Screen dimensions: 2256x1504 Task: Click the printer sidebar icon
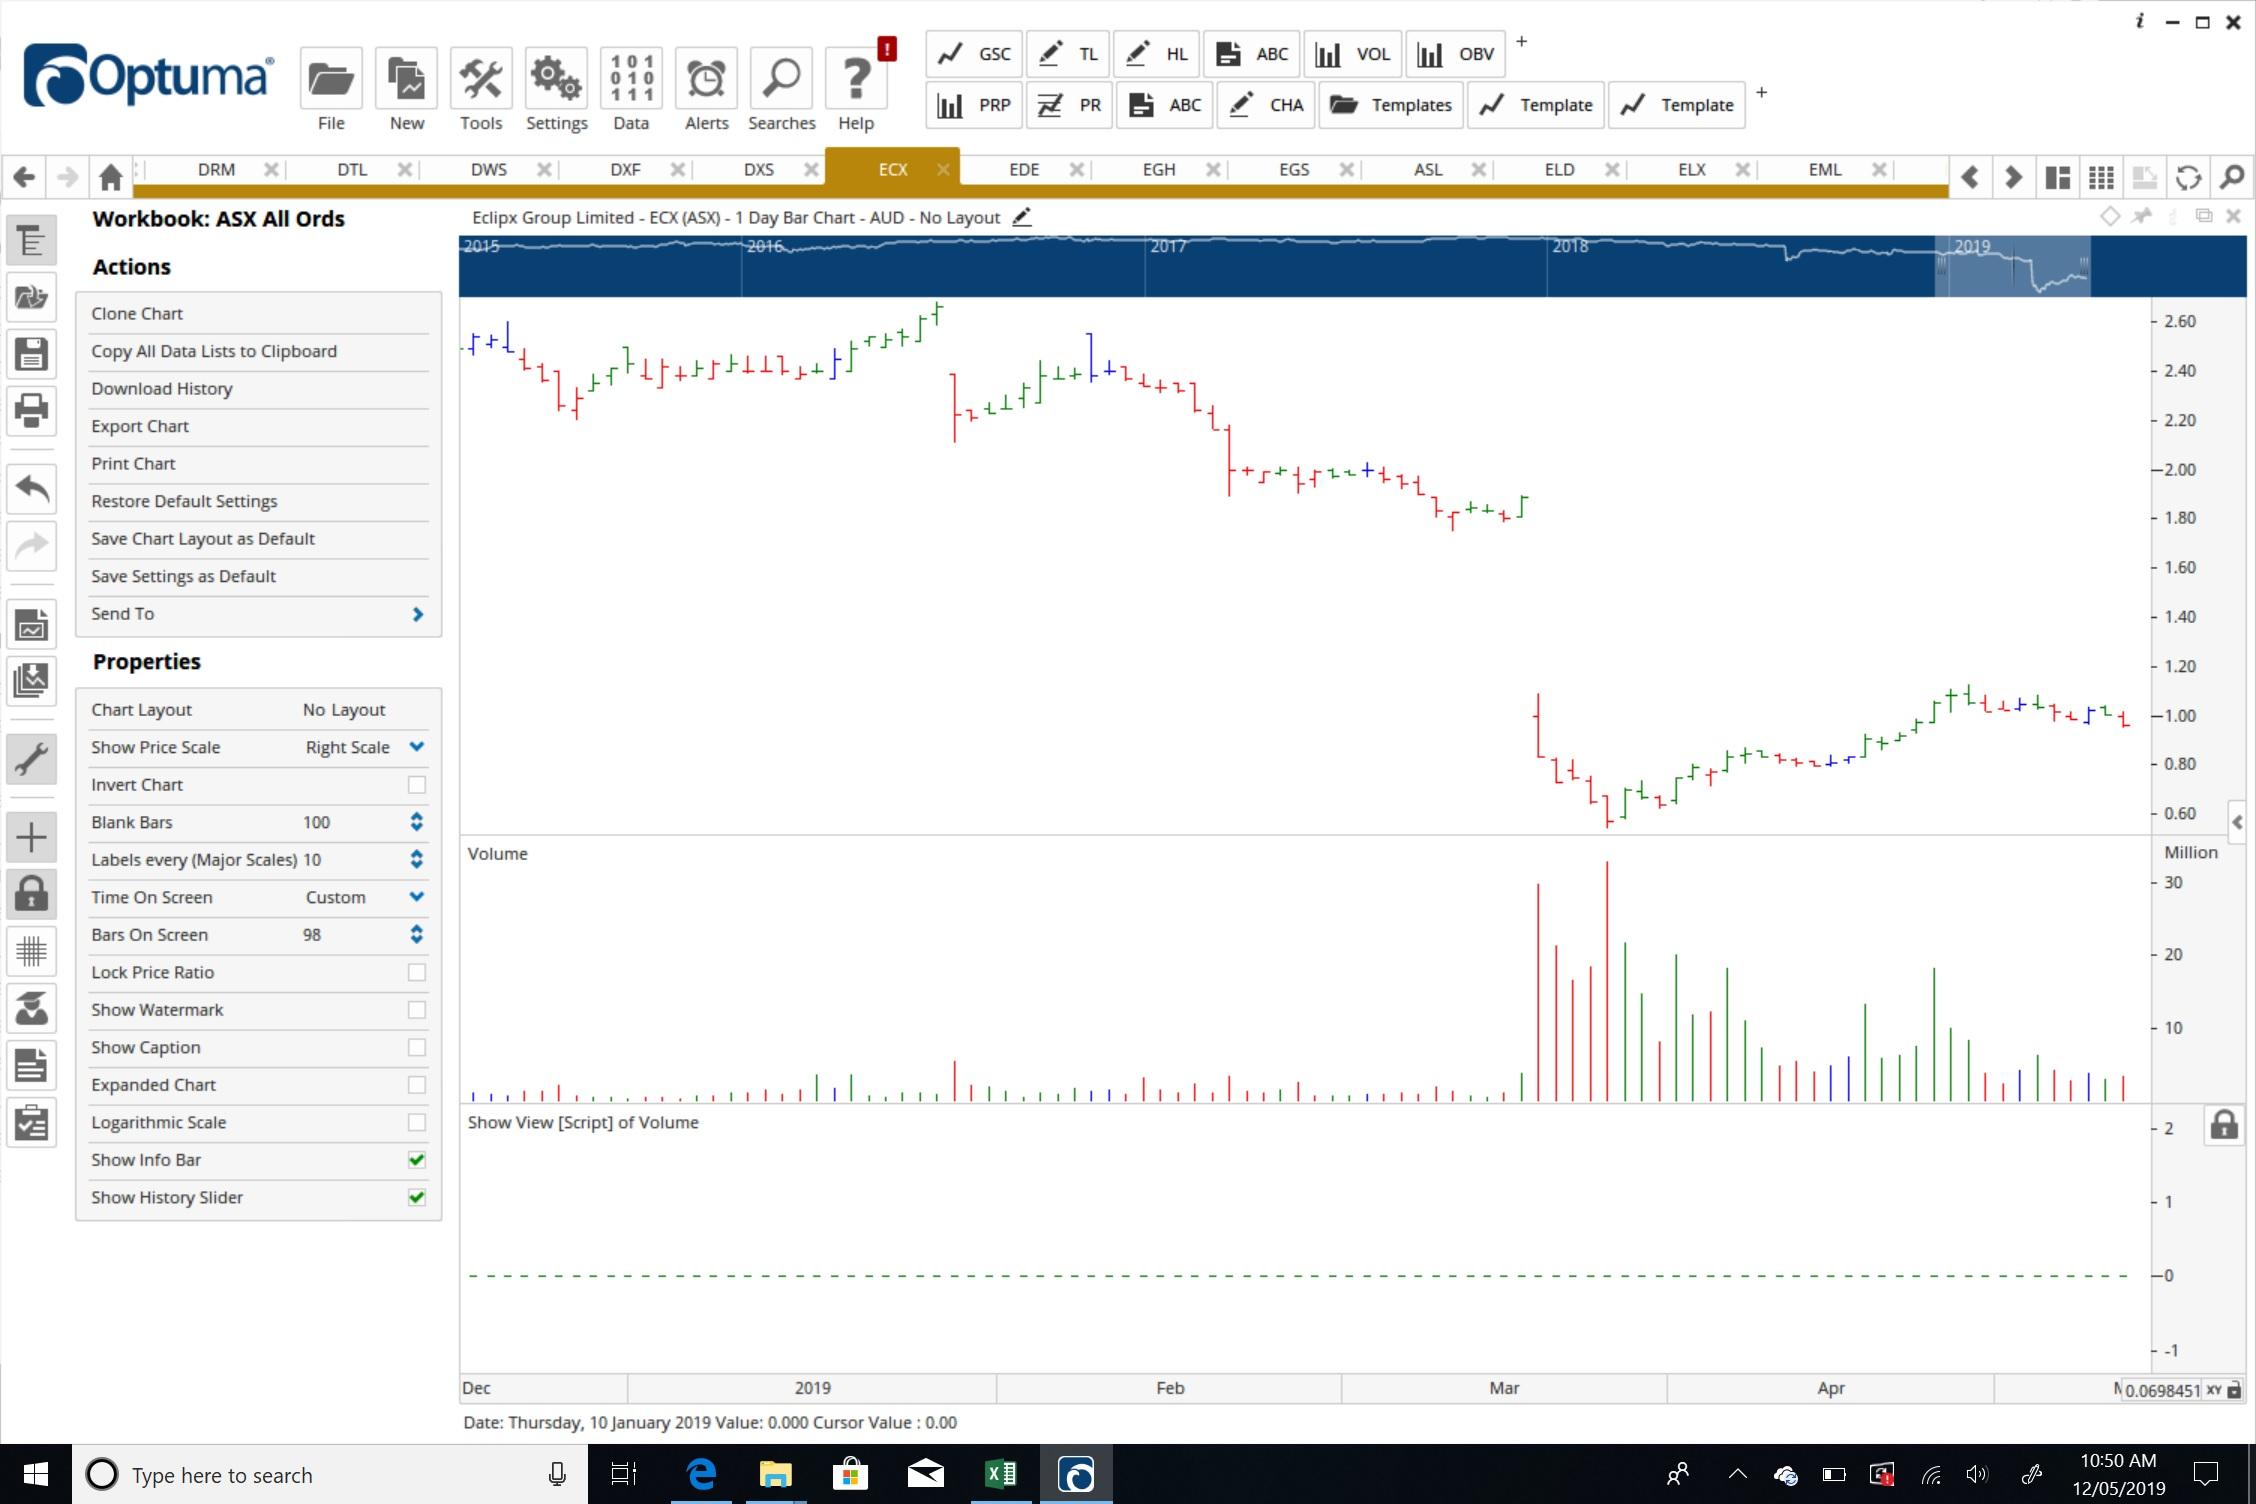[x=31, y=410]
